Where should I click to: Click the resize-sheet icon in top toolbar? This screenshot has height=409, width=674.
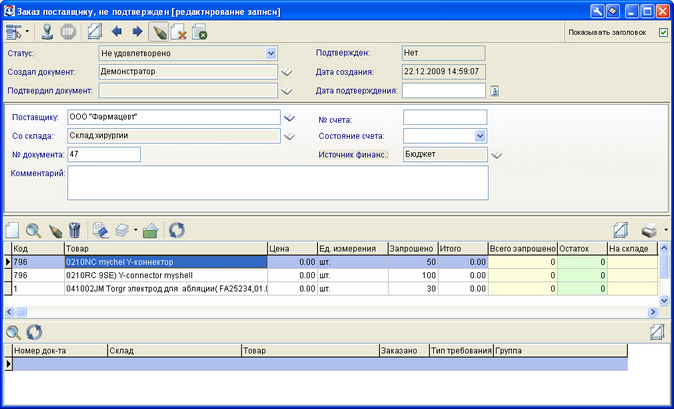click(x=95, y=32)
